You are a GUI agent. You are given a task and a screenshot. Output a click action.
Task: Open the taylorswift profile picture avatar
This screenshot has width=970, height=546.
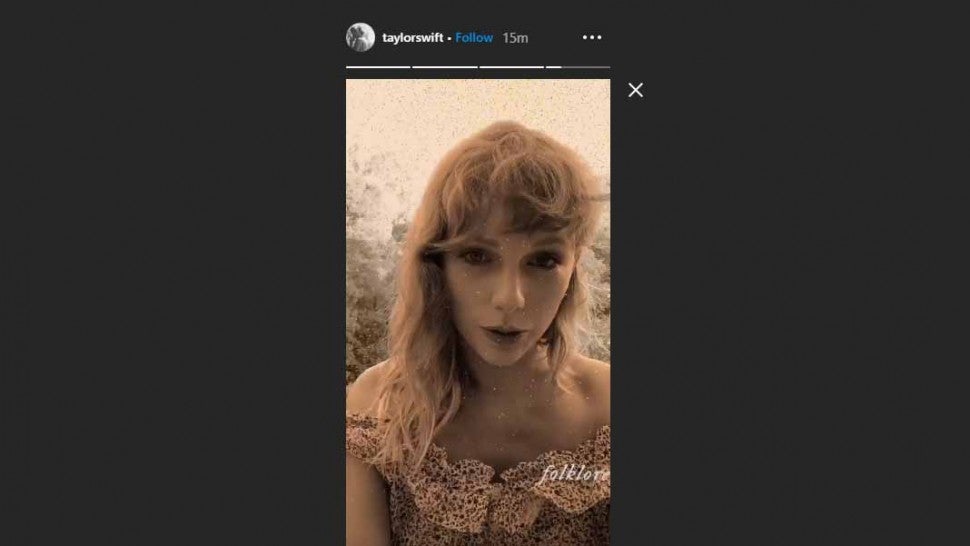point(360,37)
